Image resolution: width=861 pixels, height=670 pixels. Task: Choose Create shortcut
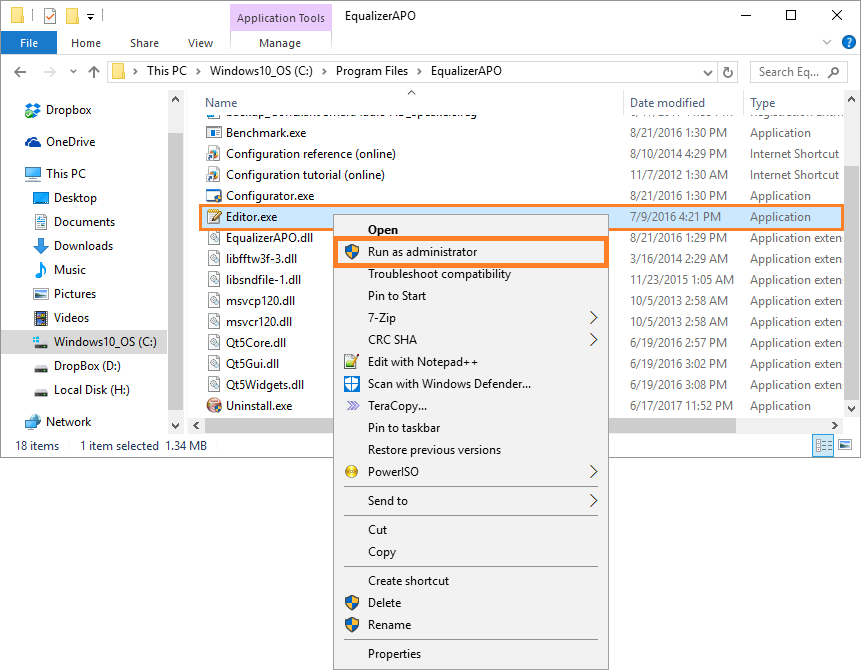(x=471, y=581)
